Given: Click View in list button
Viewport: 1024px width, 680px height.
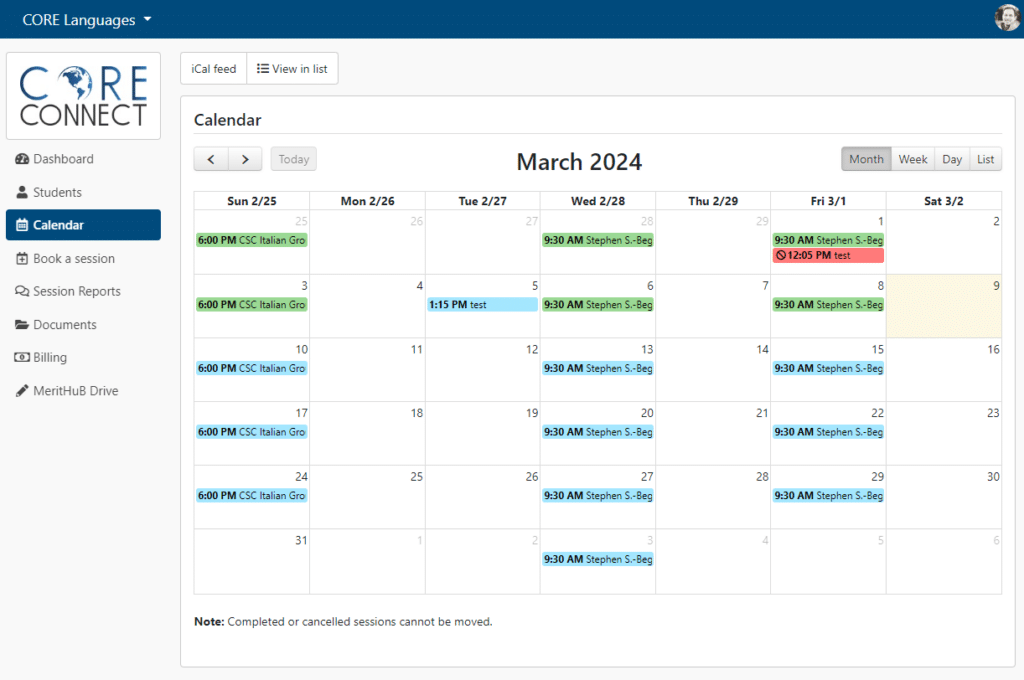Looking at the screenshot, I should [292, 69].
